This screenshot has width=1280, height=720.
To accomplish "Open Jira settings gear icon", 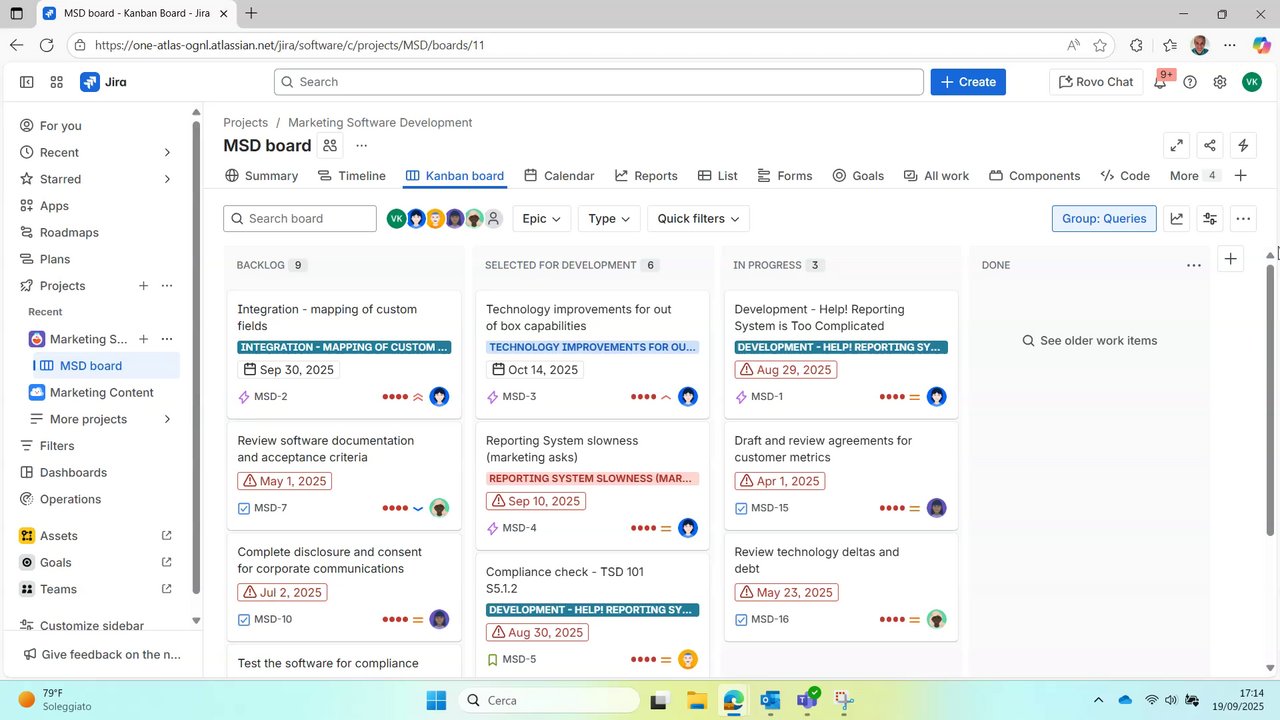I will point(1220,82).
